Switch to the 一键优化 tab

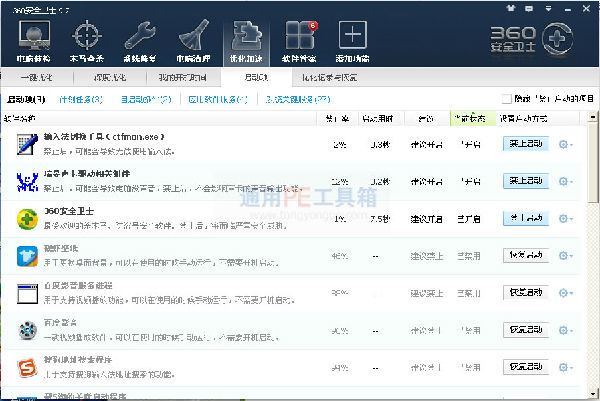37,78
